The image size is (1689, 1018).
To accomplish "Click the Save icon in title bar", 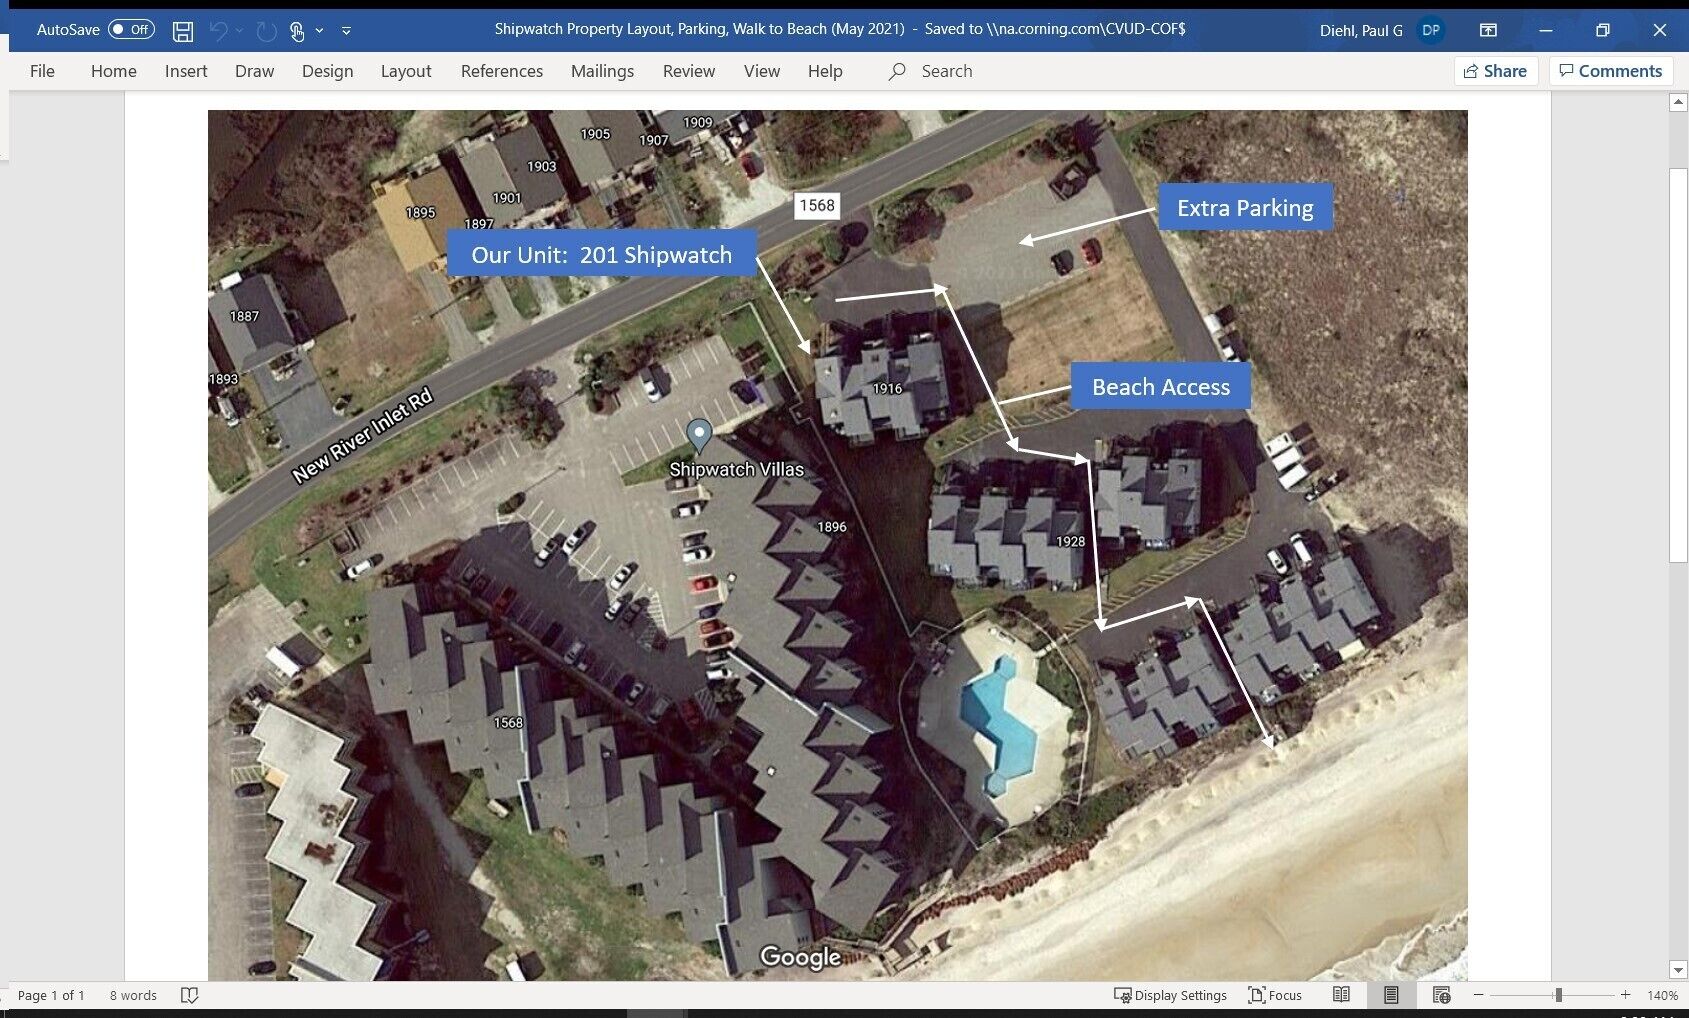I will tap(183, 31).
